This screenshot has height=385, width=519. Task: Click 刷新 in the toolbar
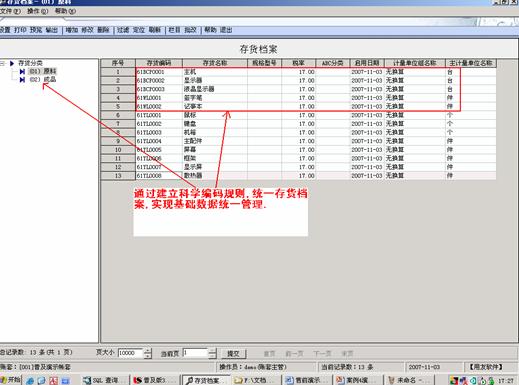click(x=155, y=30)
